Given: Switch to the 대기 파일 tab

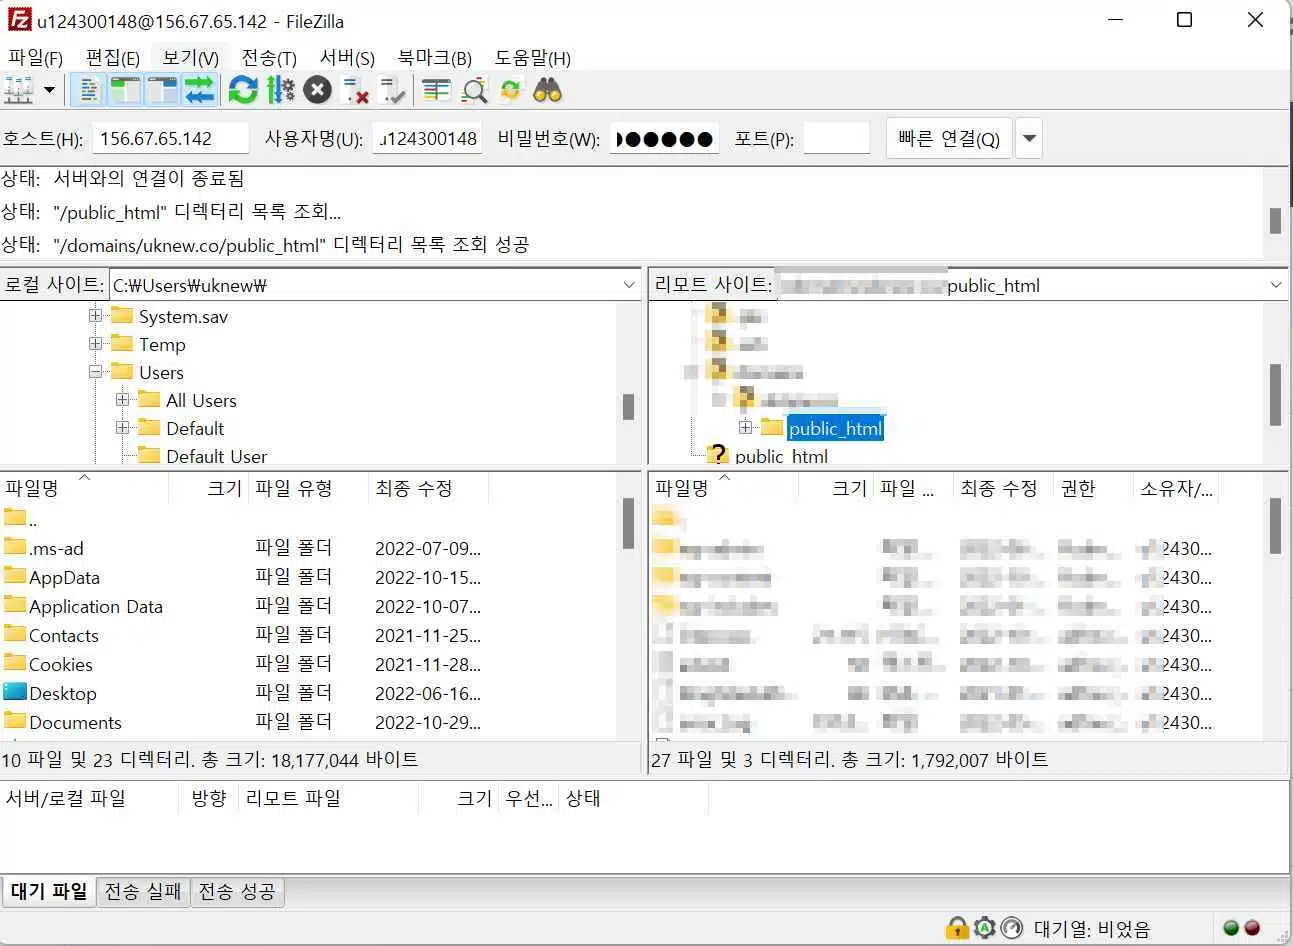Looking at the screenshot, I should (x=49, y=891).
